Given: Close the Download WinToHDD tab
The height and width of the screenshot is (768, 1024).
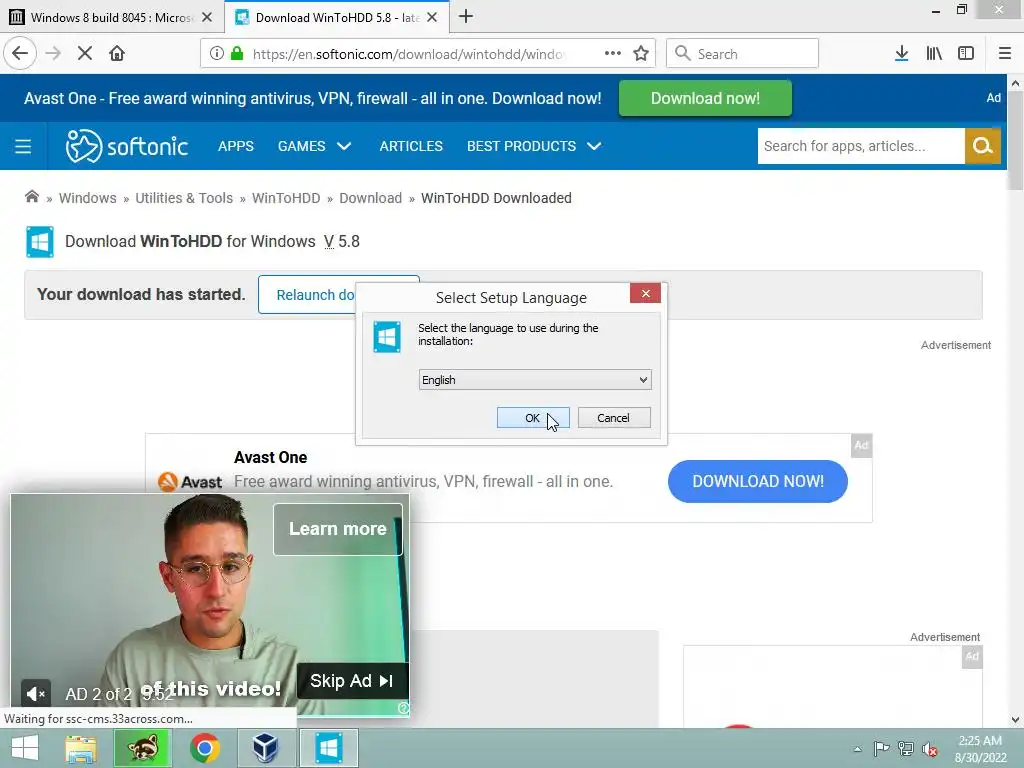Looking at the screenshot, I should coord(432,17).
